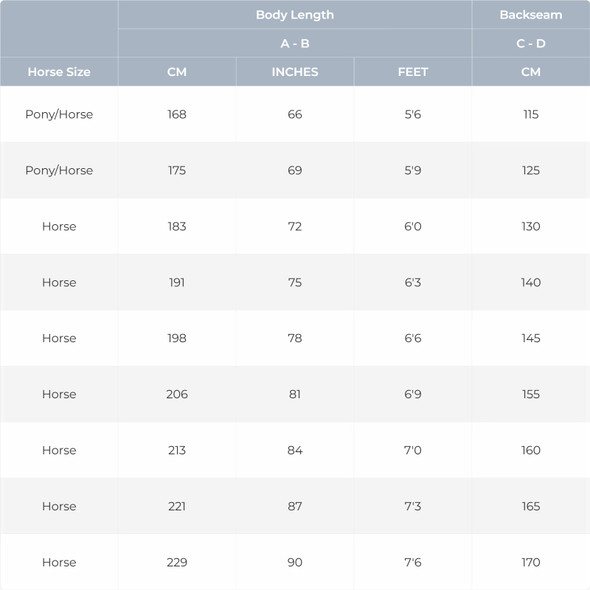Click the backseam value 140
The height and width of the screenshot is (590, 590).
(x=531, y=282)
